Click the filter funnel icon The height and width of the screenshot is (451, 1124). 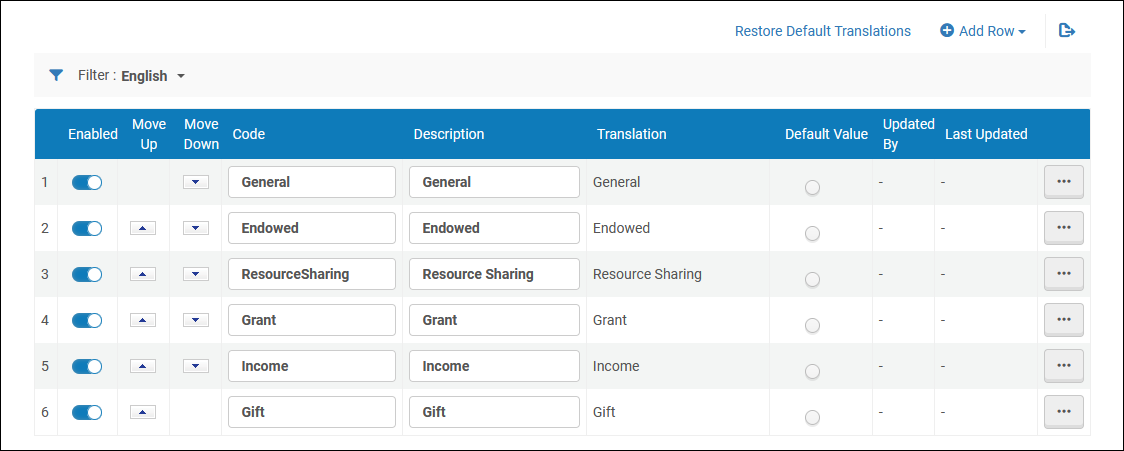click(56, 75)
